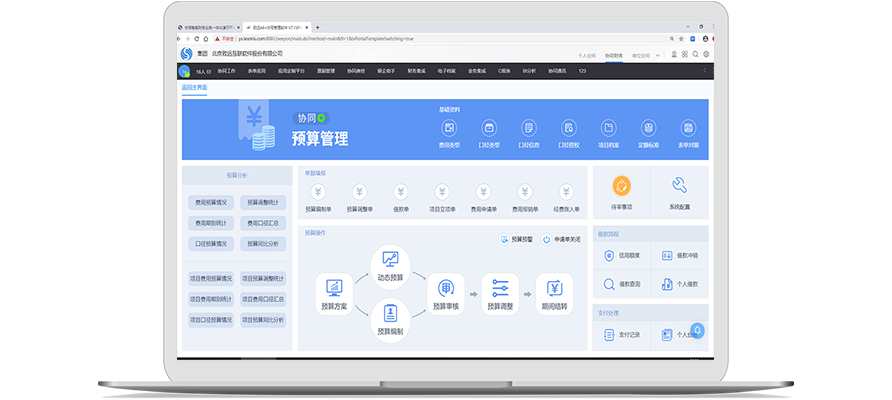Click the browser address bar
892x400 pixels.
[x=400, y=38]
